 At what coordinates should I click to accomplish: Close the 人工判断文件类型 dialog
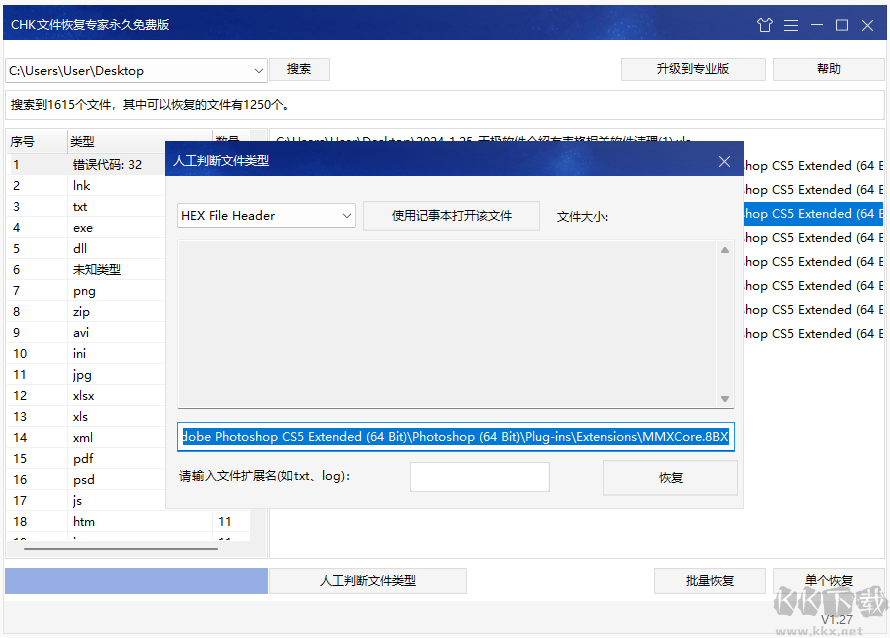(x=725, y=161)
